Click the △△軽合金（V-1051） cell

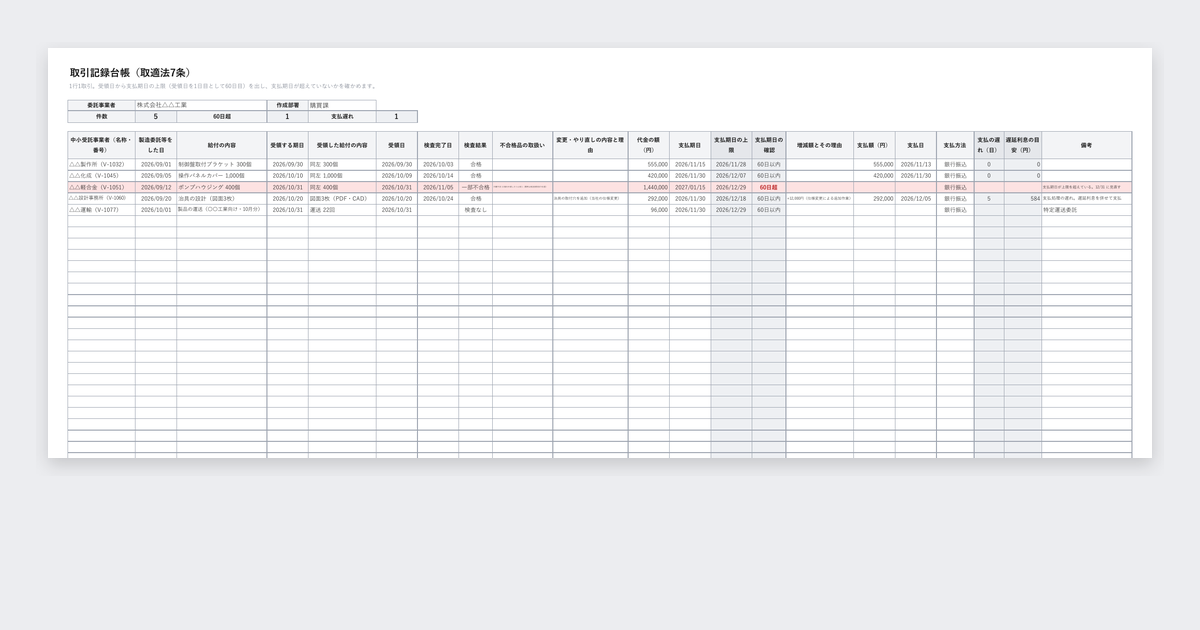tap(102, 187)
